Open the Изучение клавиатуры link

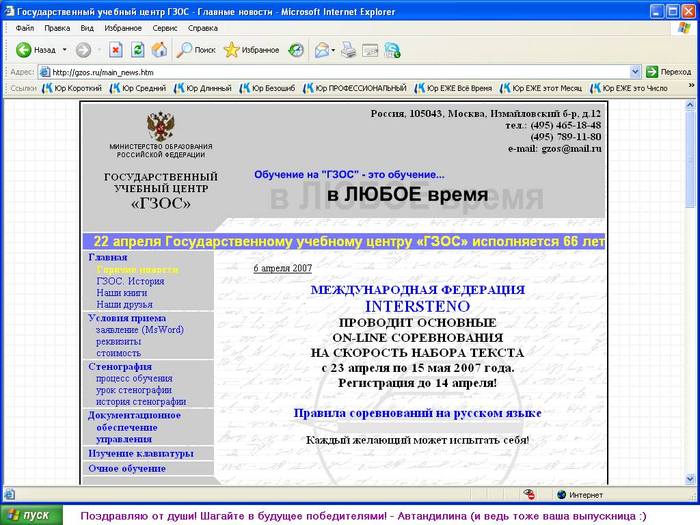pyautogui.click(x=141, y=454)
